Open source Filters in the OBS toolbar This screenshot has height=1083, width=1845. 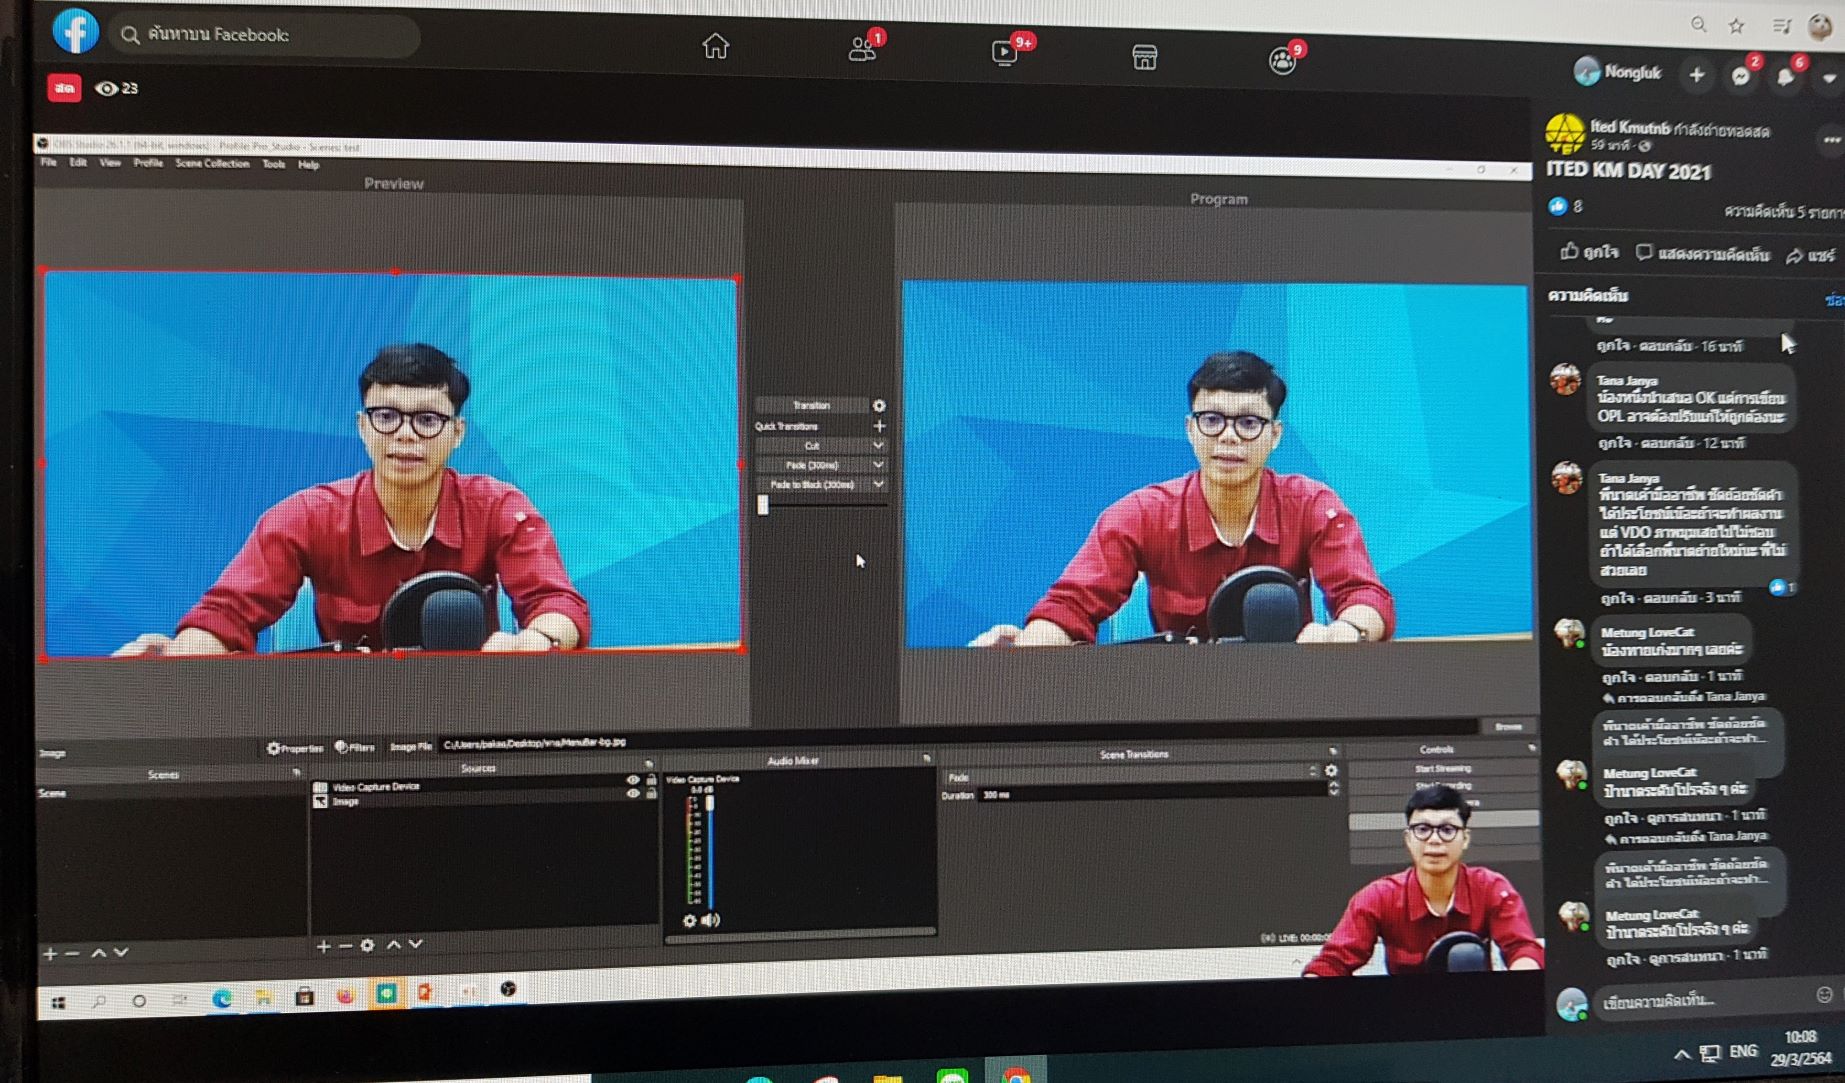click(355, 747)
